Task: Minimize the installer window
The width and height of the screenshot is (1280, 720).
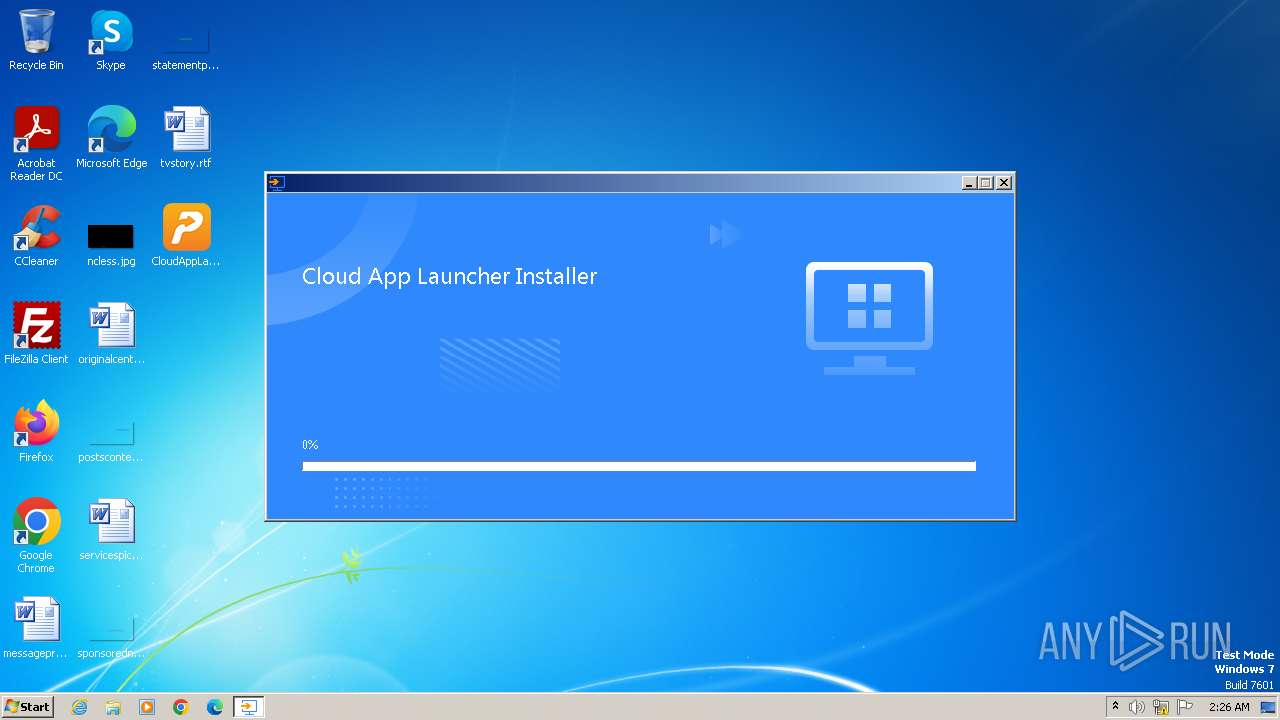Action: point(969,182)
